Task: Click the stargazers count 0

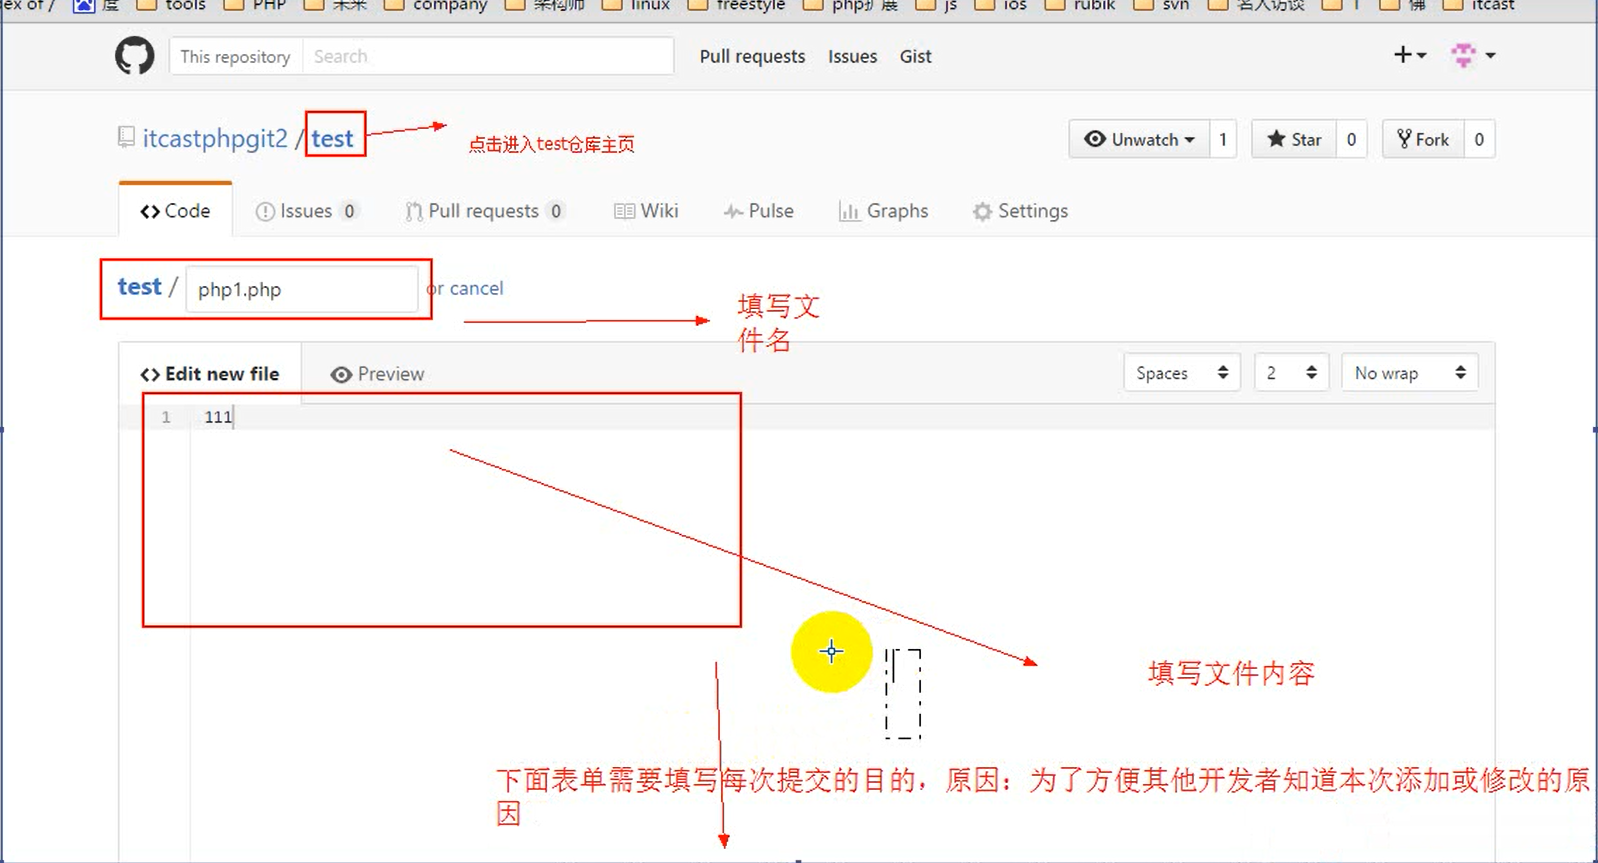Action: click(x=1351, y=139)
